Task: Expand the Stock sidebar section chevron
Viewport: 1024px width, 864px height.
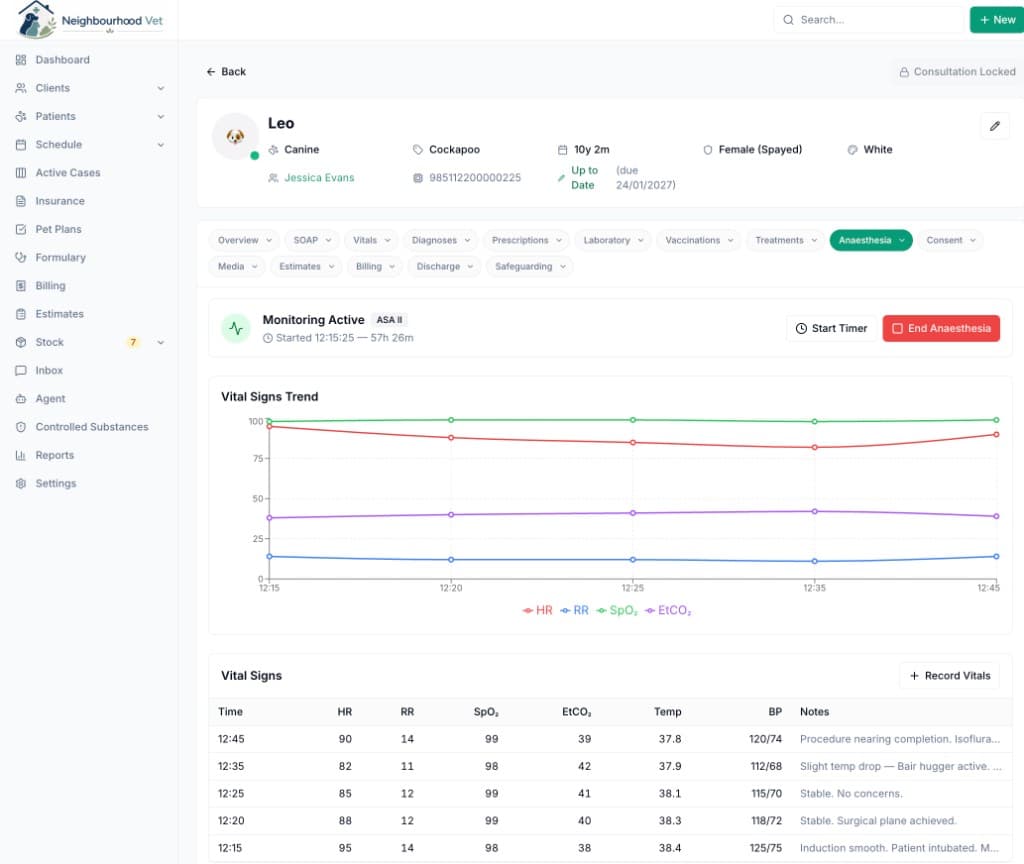Action: (x=161, y=342)
